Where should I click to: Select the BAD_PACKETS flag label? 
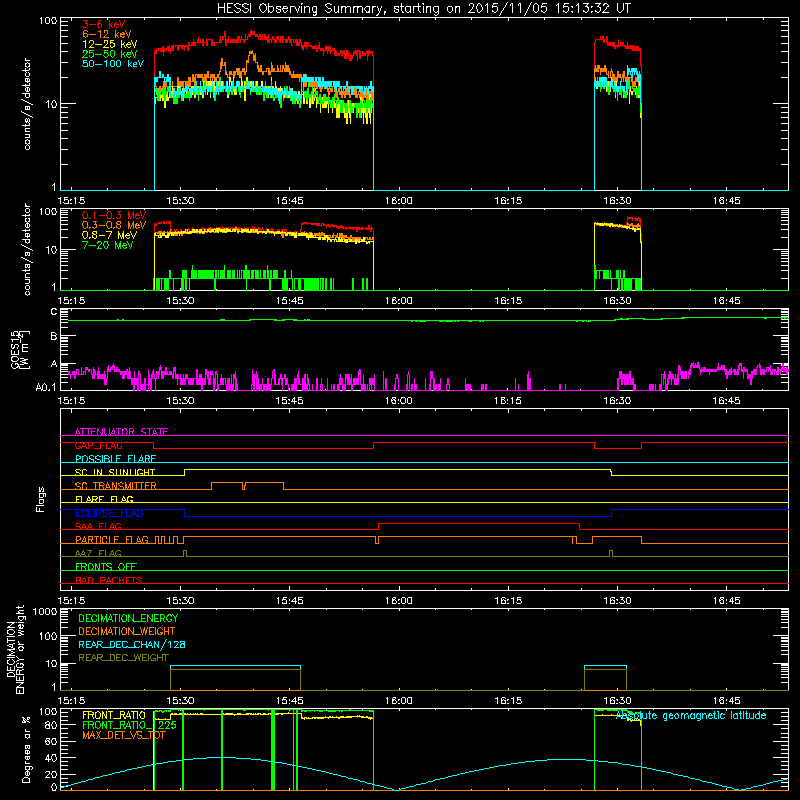109,580
